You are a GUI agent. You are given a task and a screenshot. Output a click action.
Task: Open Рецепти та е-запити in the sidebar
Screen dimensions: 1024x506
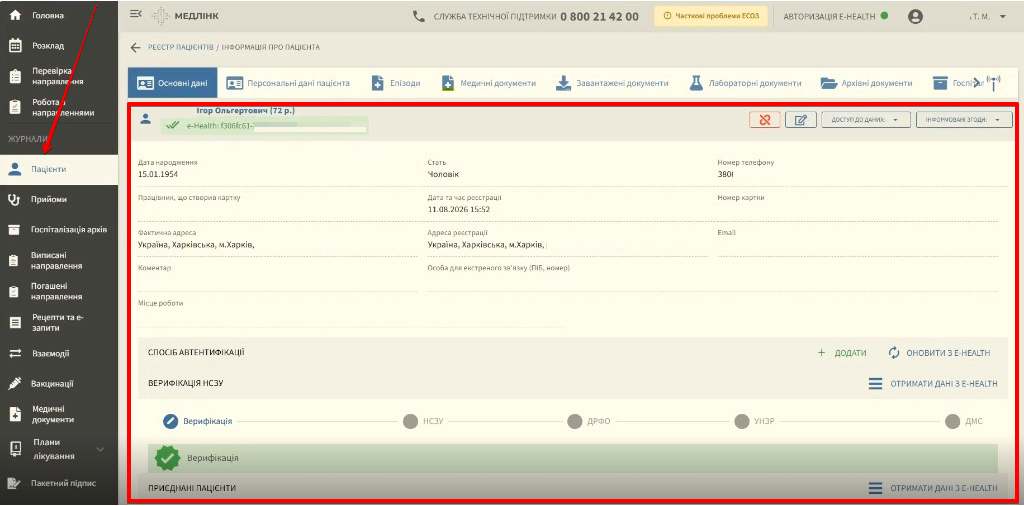[x=59, y=323]
